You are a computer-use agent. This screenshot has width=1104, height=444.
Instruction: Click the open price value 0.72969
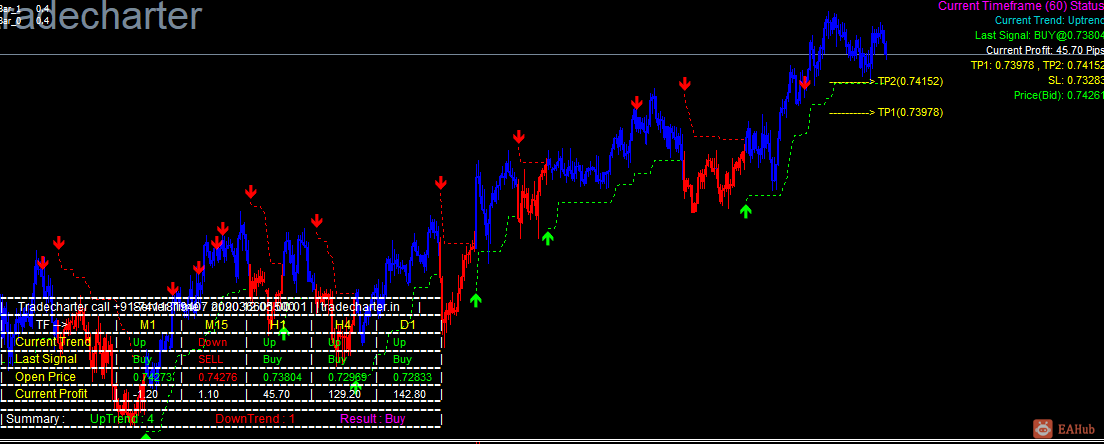pos(347,376)
